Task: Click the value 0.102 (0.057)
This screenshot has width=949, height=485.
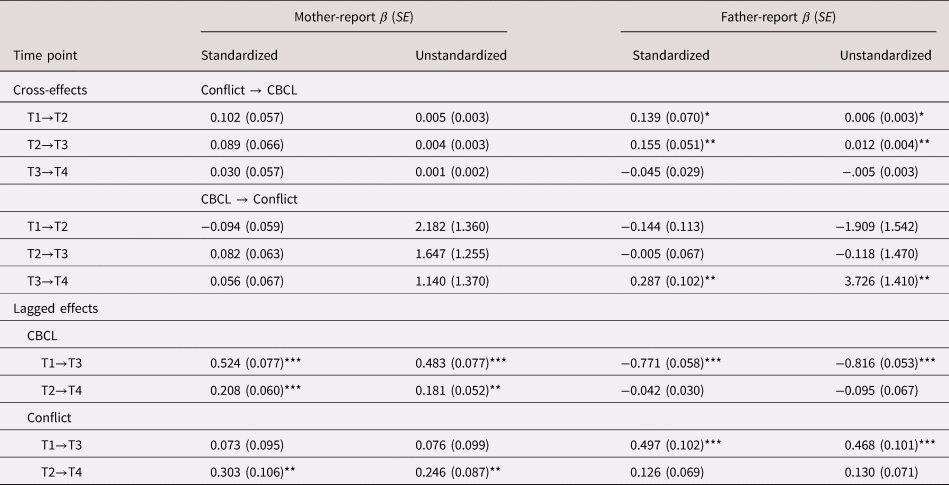Action: tap(245, 116)
